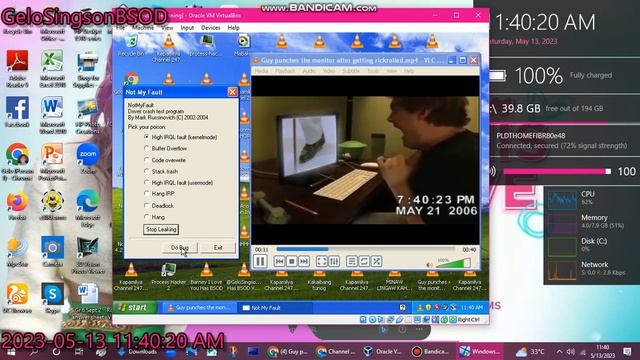Click the VLC seek progress bar
This screenshot has height=360, width=640.
point(365,249)
